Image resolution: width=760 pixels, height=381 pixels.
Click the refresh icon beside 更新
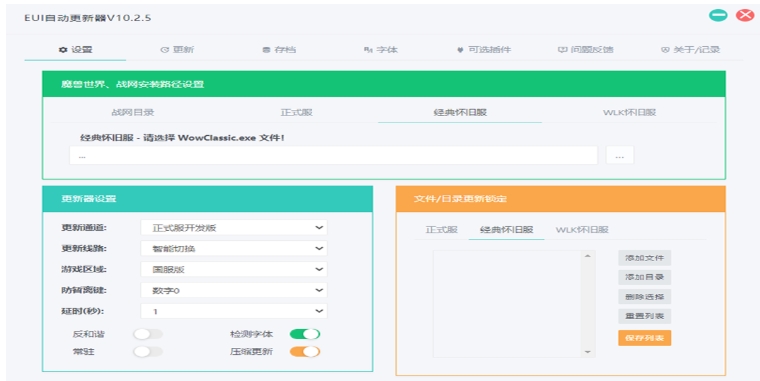click(x=164, y=49)
